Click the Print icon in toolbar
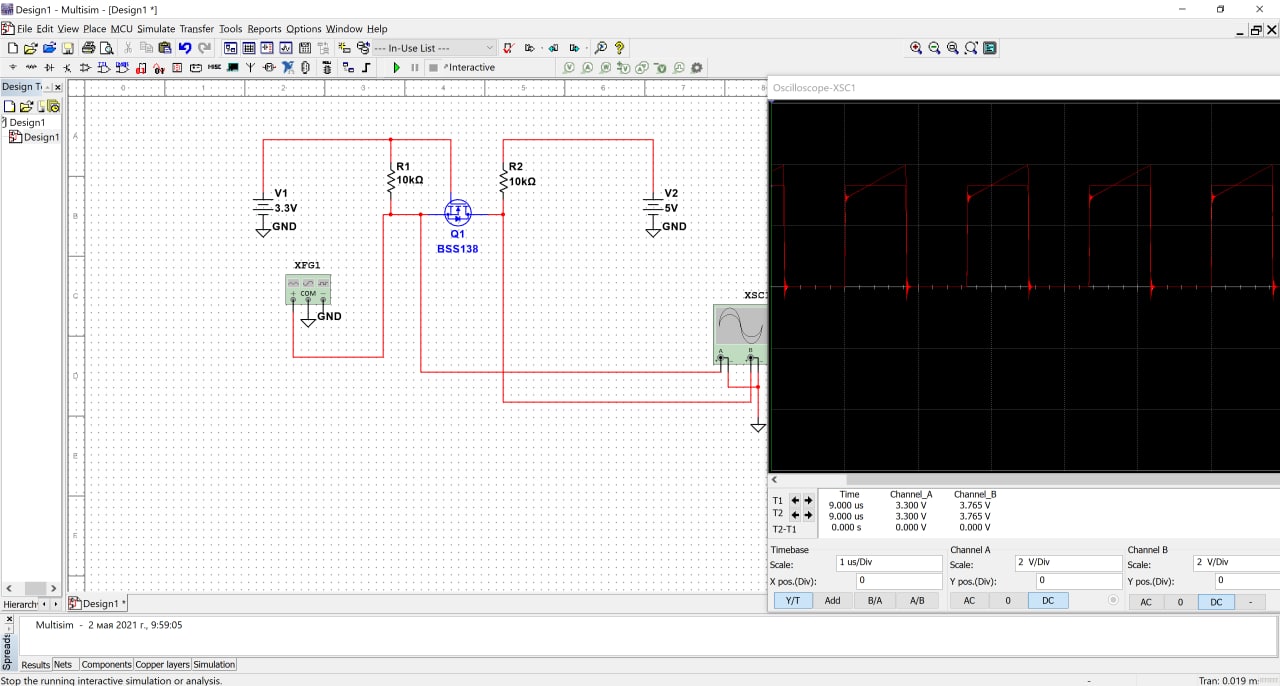1280x686 pixels. [x=89, y=48]
